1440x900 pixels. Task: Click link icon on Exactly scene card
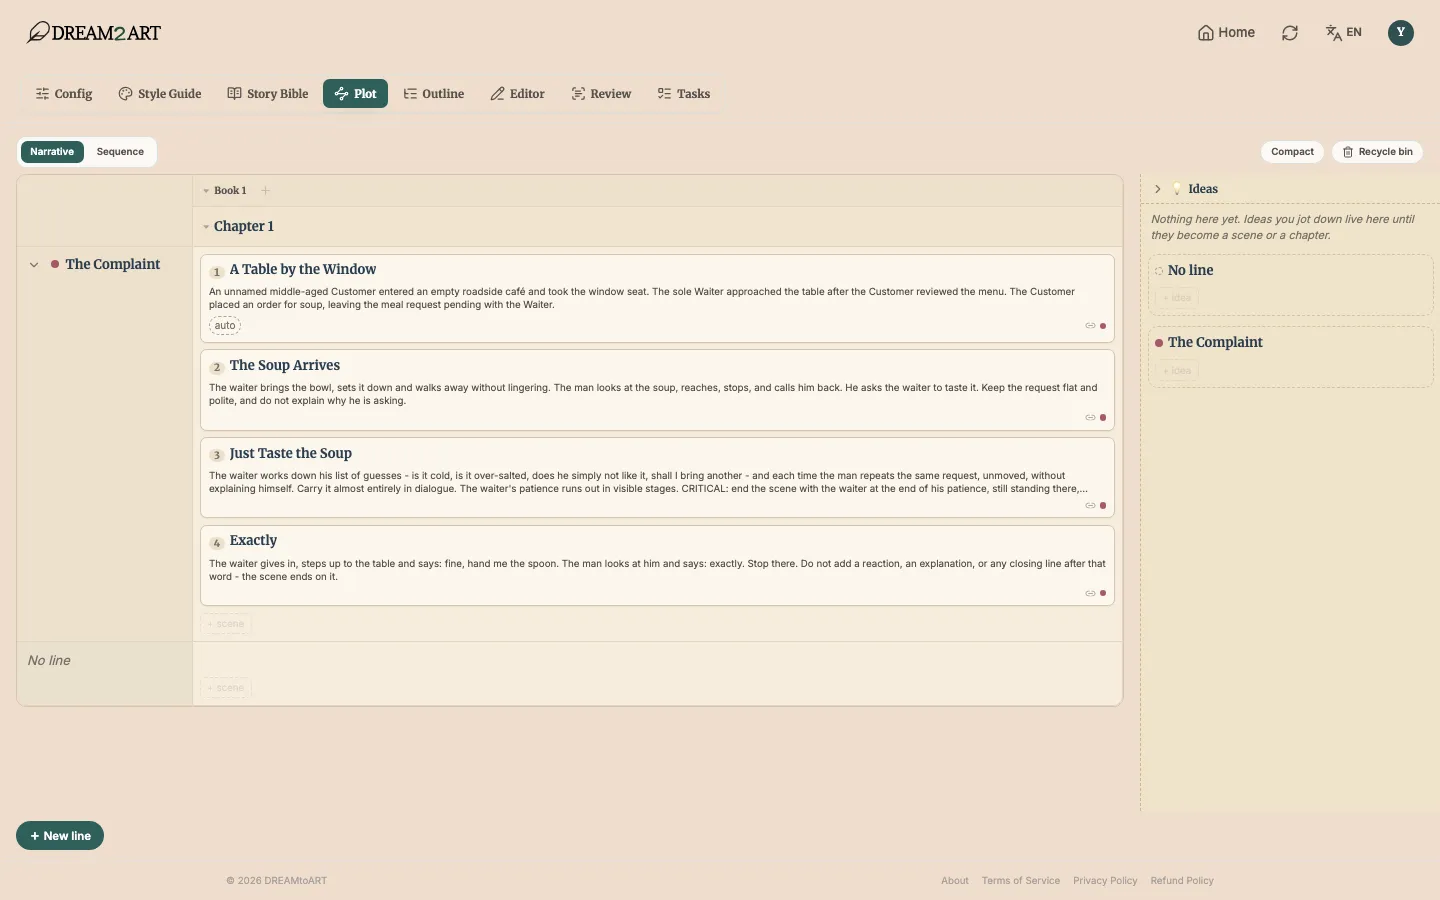(x=1090, y=594)
